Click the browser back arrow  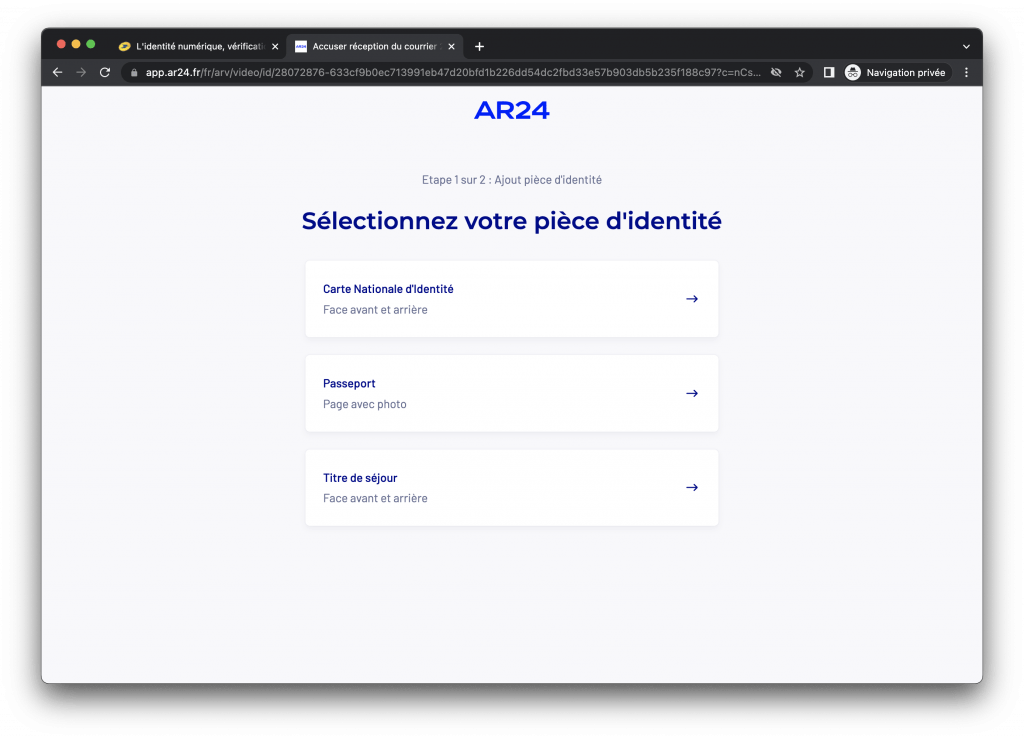[x=57, y=72]
